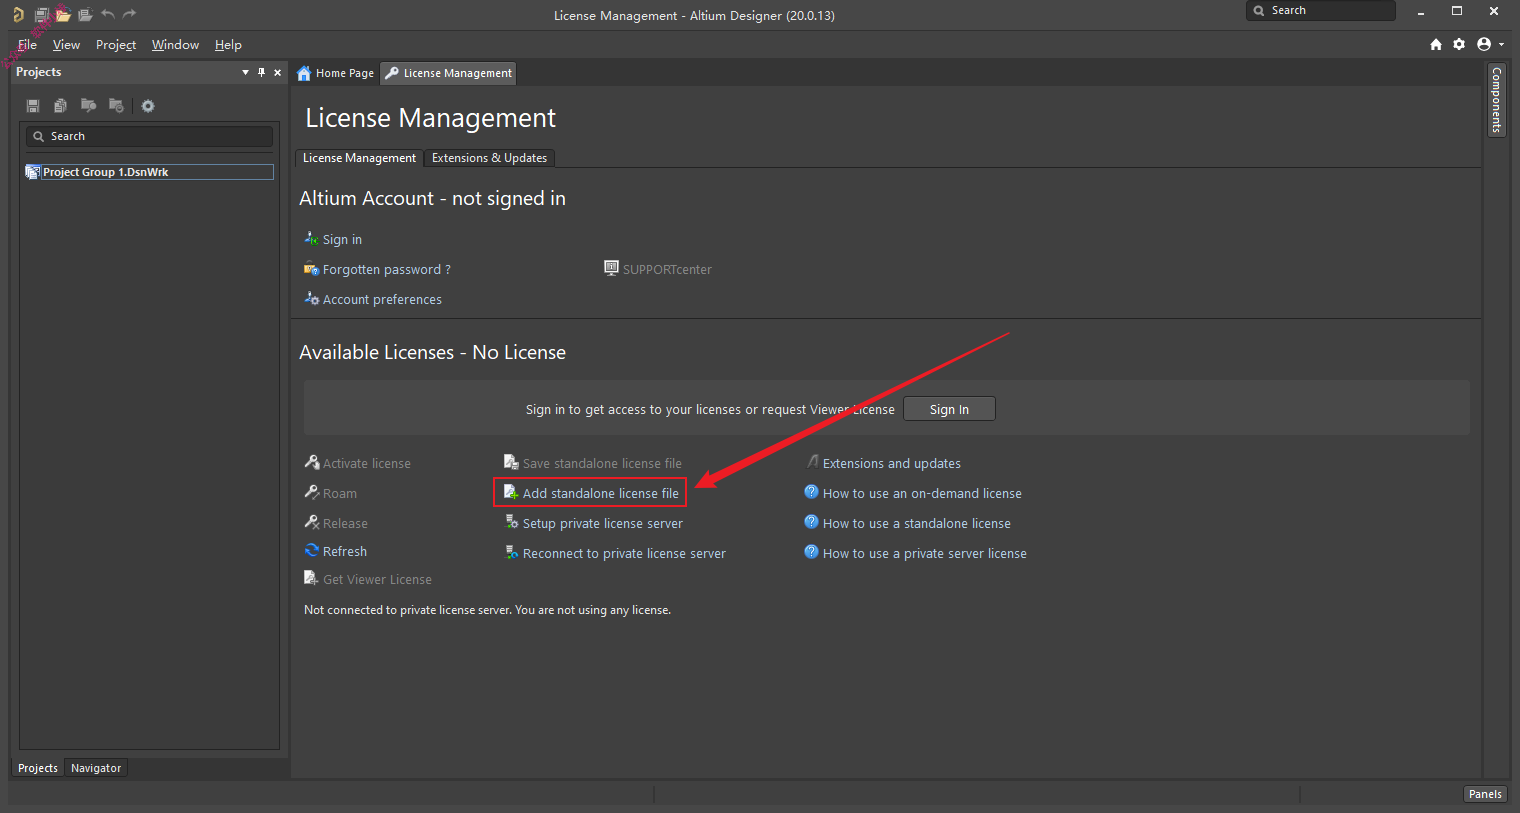Screen dimensions: 1520x813
Task: Click the folder-with-gear icon in the Projects panel
Action: 117,106
